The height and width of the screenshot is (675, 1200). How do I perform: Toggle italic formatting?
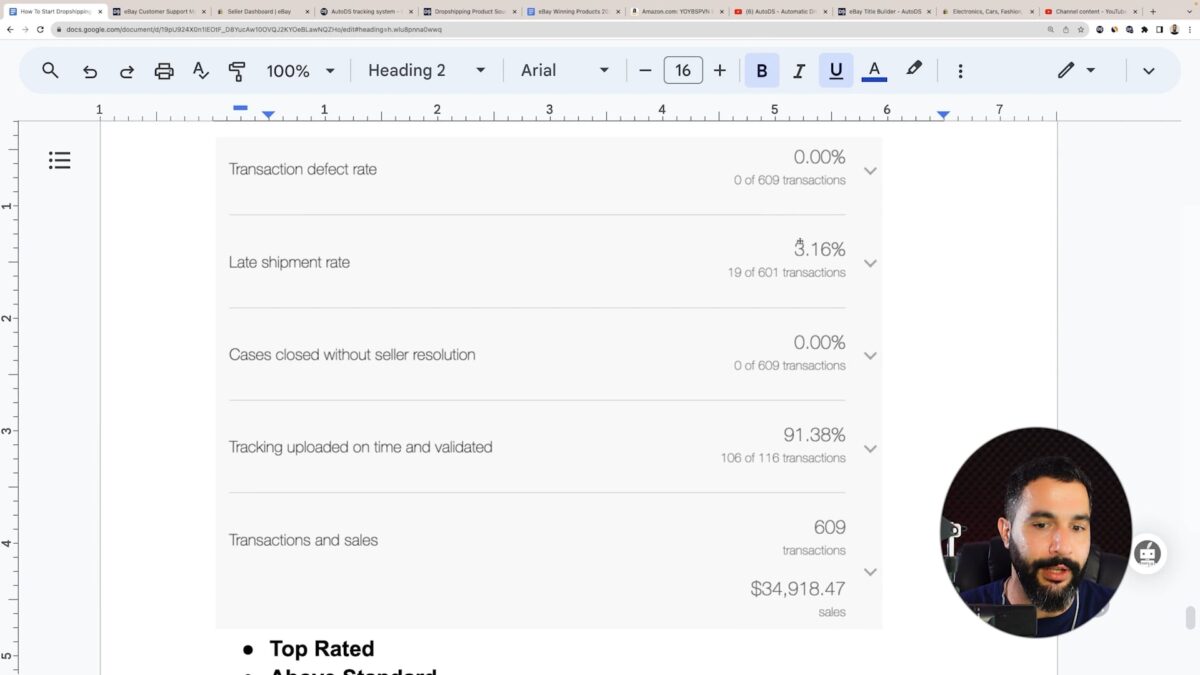(799, 71)
